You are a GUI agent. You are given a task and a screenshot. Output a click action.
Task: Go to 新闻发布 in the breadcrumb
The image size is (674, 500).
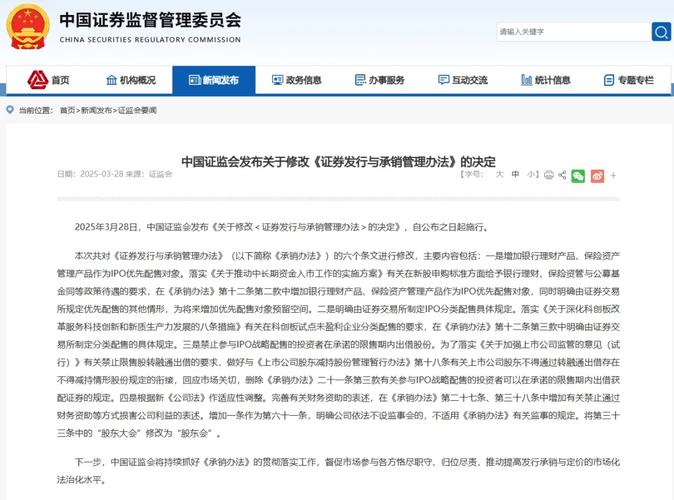pyautogui.click(x=97, y=110)
